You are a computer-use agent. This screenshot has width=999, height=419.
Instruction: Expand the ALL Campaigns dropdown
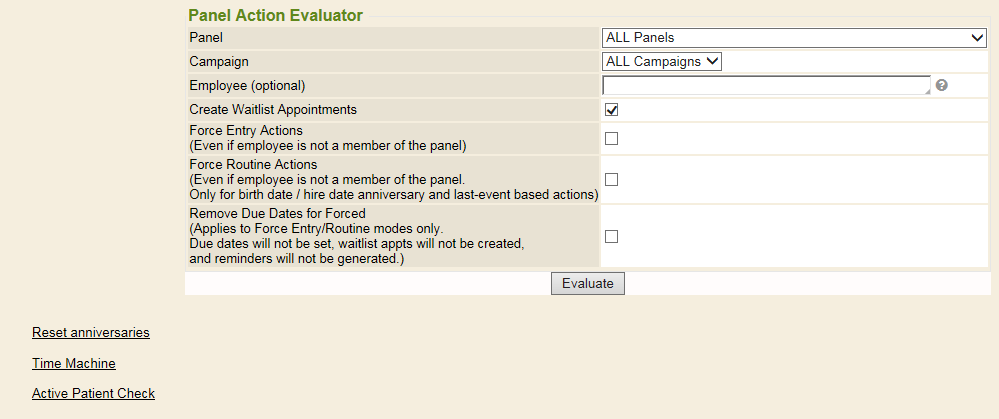(662, 61)
